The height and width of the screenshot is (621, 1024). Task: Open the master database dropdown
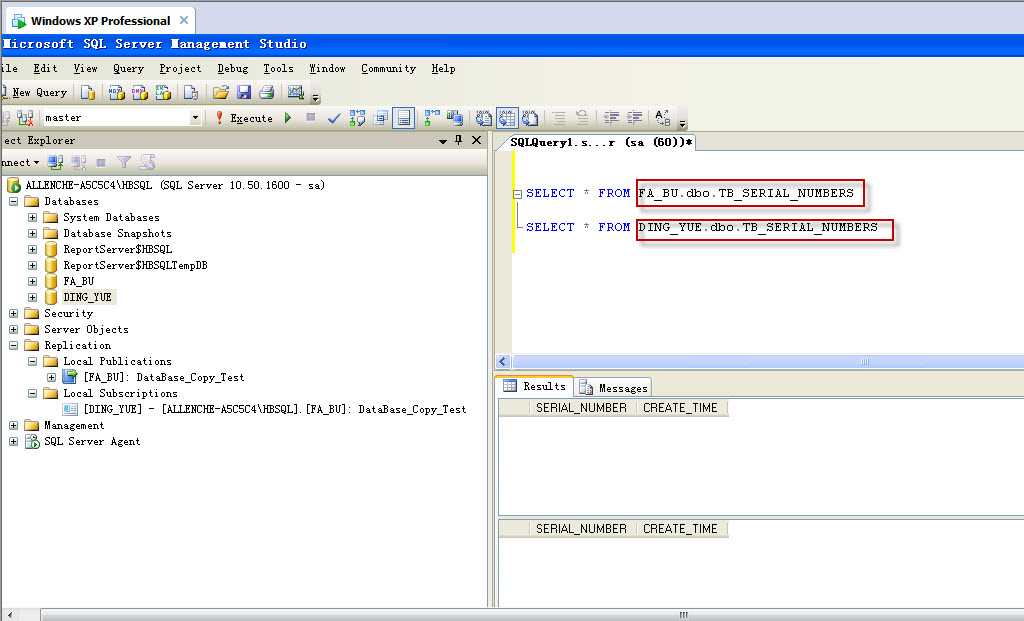195,118
